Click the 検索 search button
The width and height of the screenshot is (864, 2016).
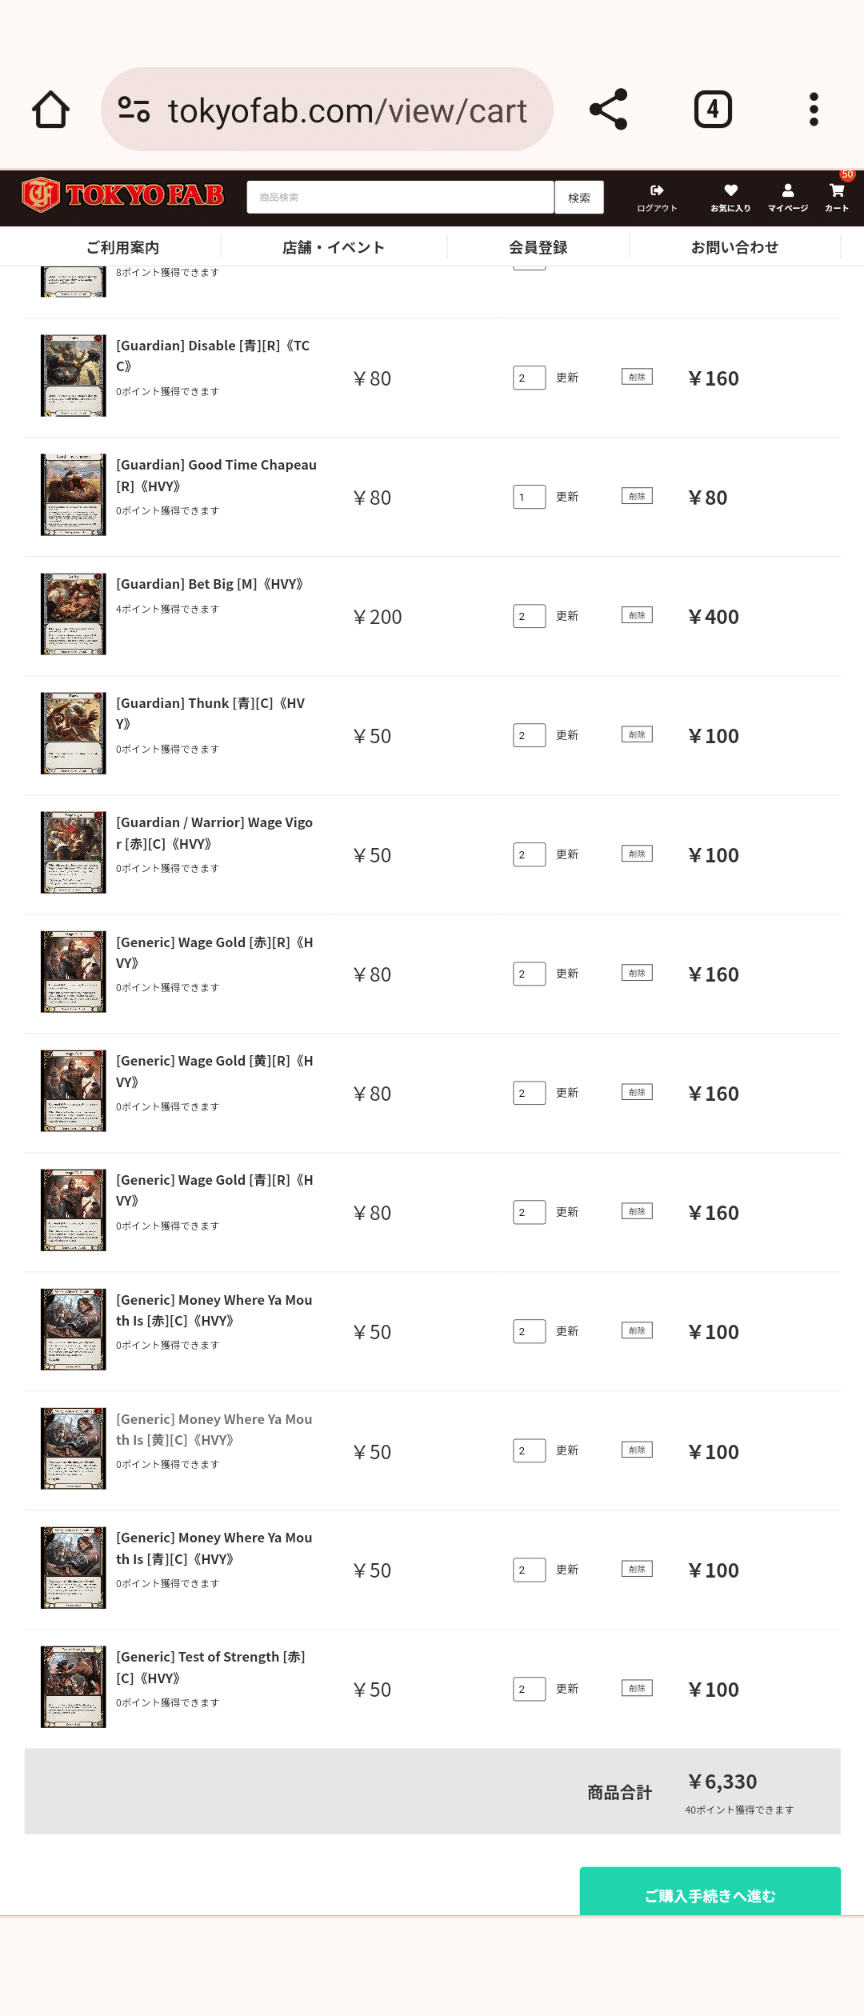(579, 198)
